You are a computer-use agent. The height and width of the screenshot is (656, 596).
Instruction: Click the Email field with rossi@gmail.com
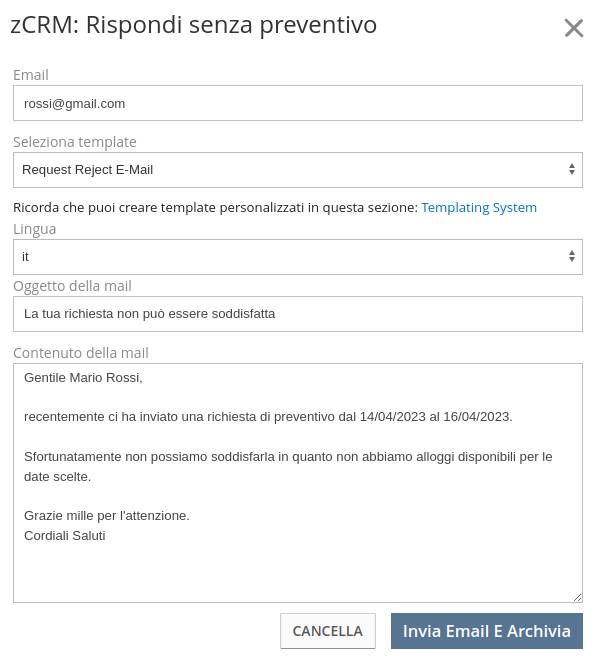click(298, 103)
